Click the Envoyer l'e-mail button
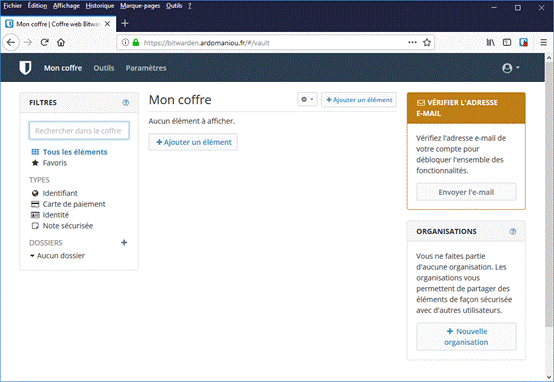This screenshot has height=382, width=554. click(466, 192)
